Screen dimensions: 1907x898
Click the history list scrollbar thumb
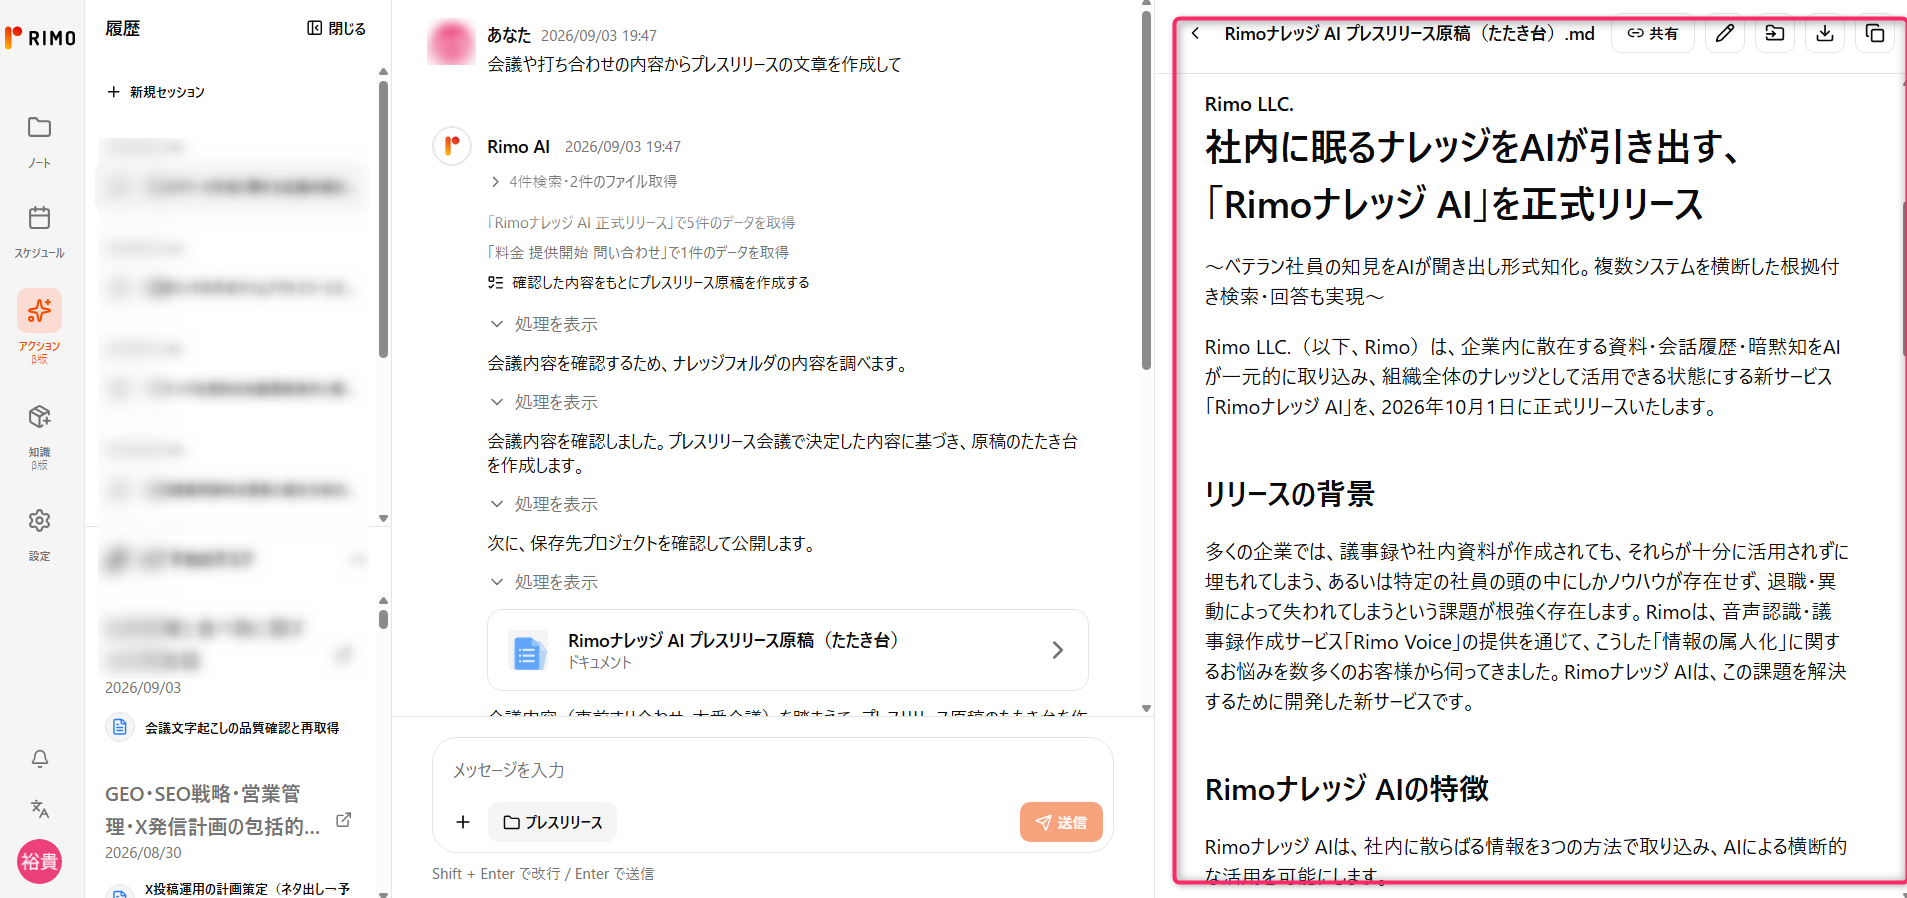click(x=383, y=218)
